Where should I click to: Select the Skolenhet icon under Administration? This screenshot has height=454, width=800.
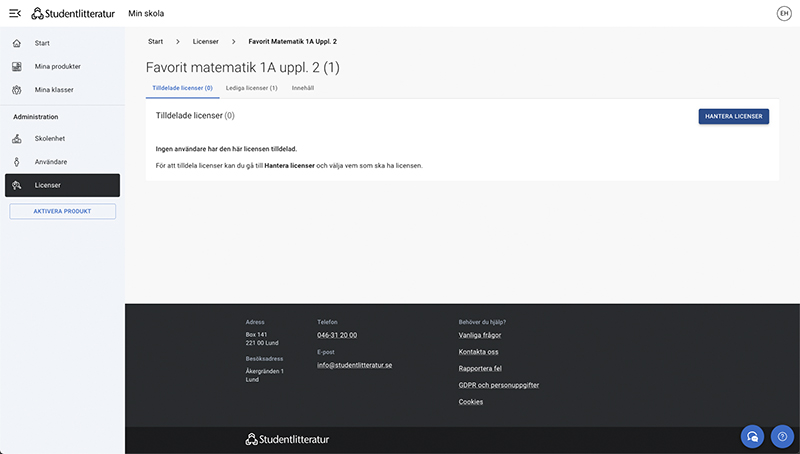(17, 138)
